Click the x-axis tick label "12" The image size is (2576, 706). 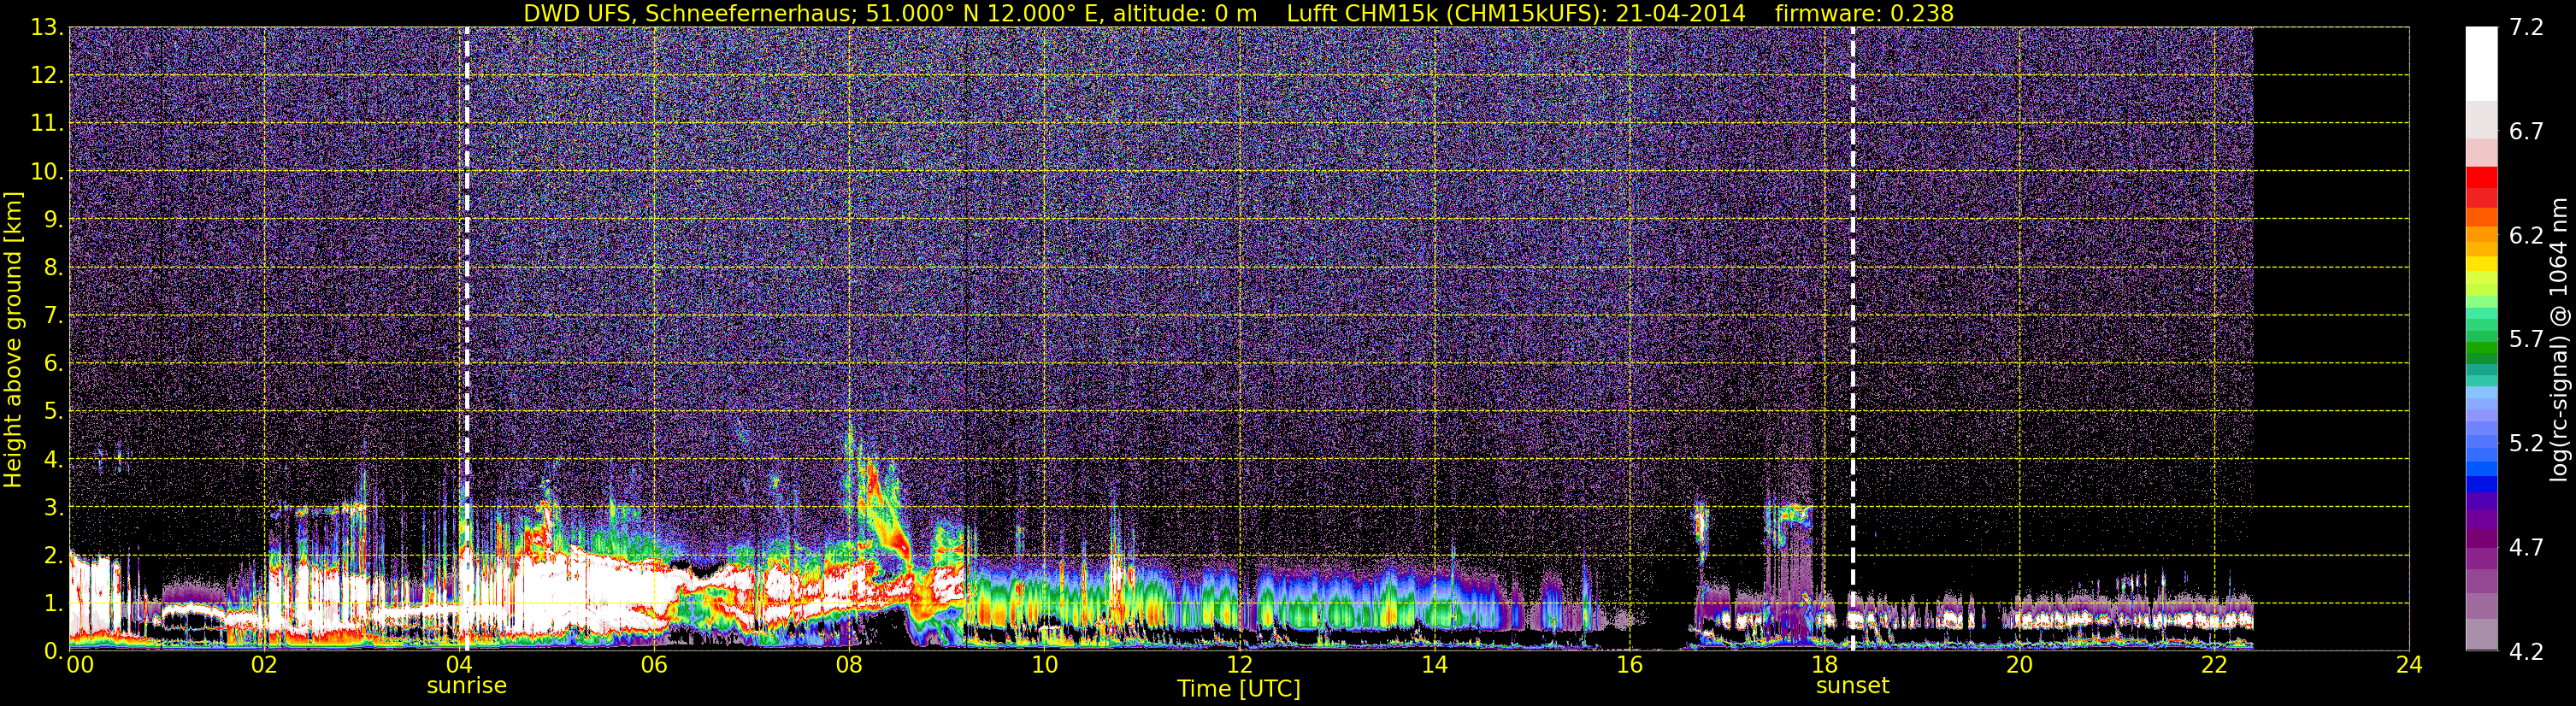click(1239, 665)
